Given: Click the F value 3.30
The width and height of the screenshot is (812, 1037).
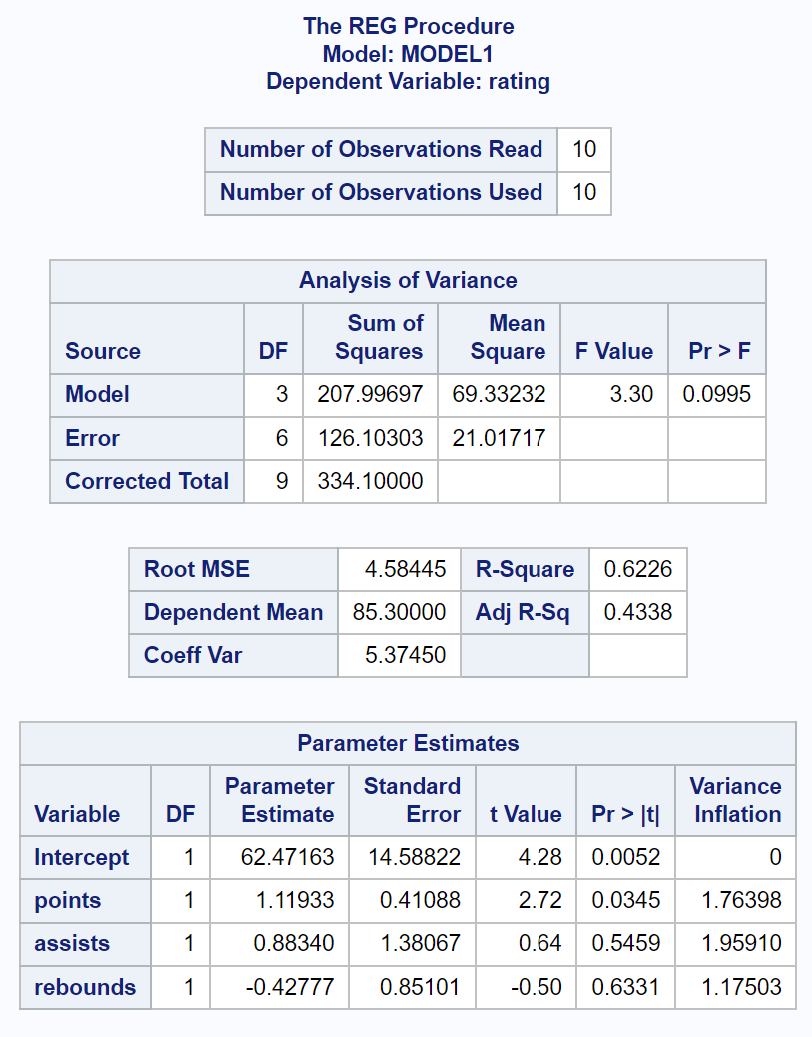Looking at the screenshot, I should pos(631,395).
